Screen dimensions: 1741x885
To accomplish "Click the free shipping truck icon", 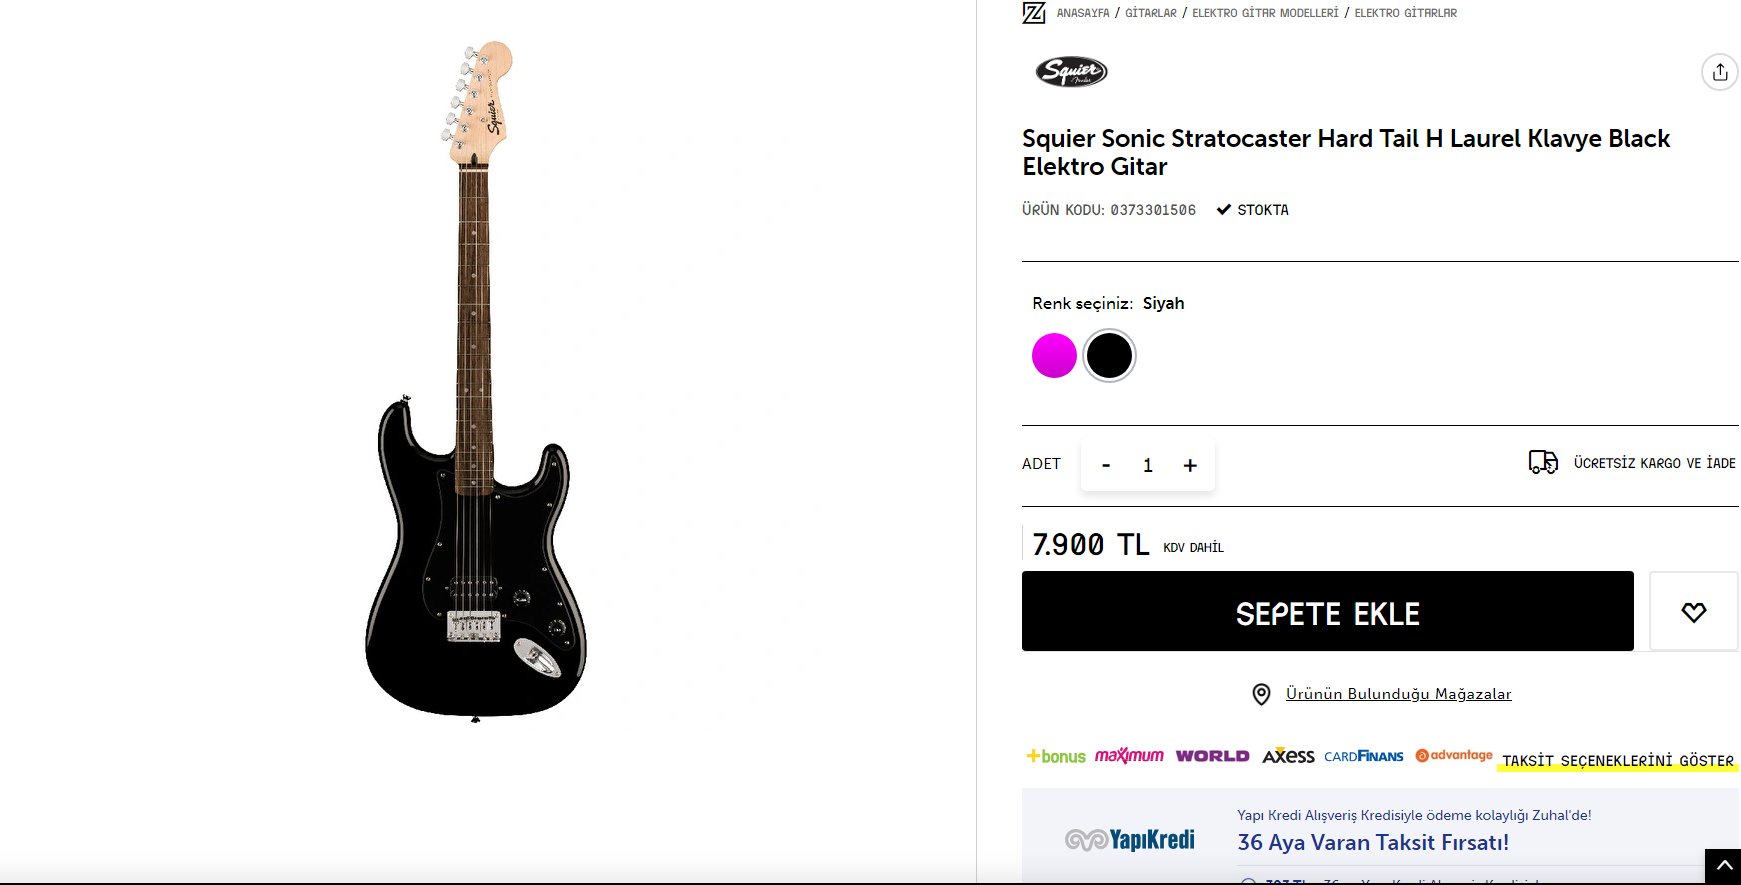I will pyautogui.click(x=1543, y=462).
